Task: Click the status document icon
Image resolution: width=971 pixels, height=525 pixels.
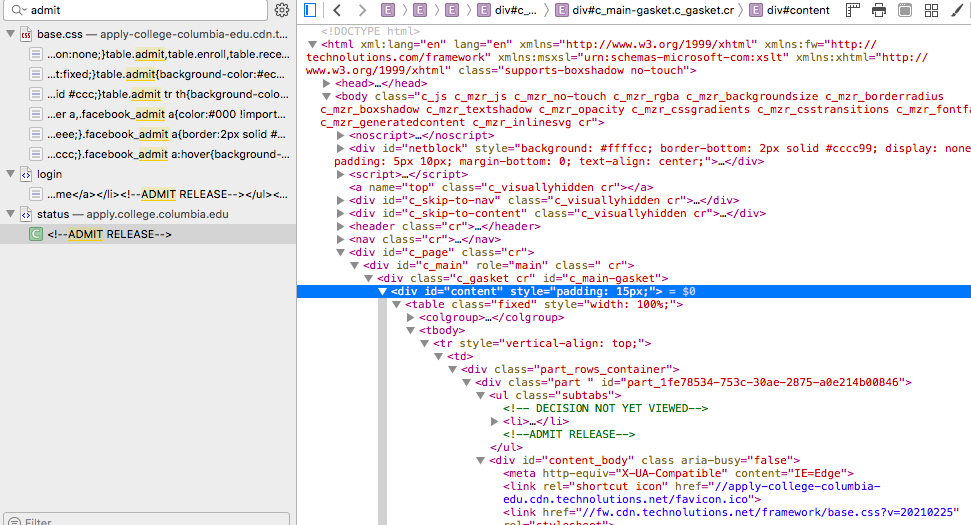Action: pyautogui.click(x=26, y=214)
